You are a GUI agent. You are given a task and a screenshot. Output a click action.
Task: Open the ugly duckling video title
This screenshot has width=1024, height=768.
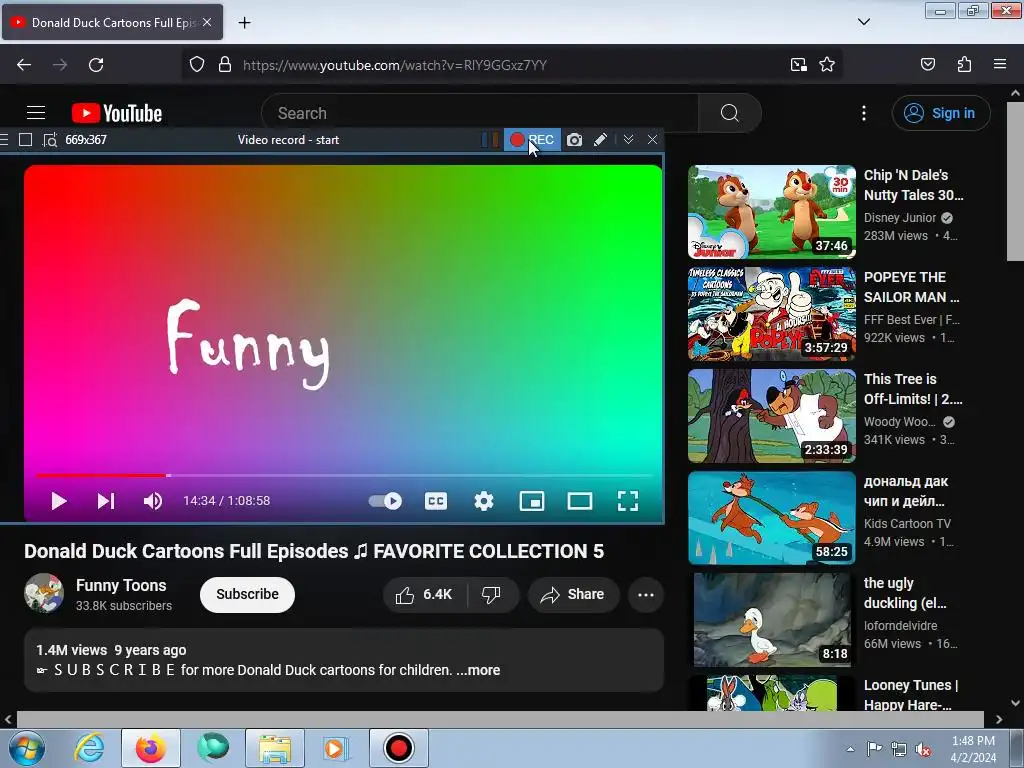[x=905, y=593]
